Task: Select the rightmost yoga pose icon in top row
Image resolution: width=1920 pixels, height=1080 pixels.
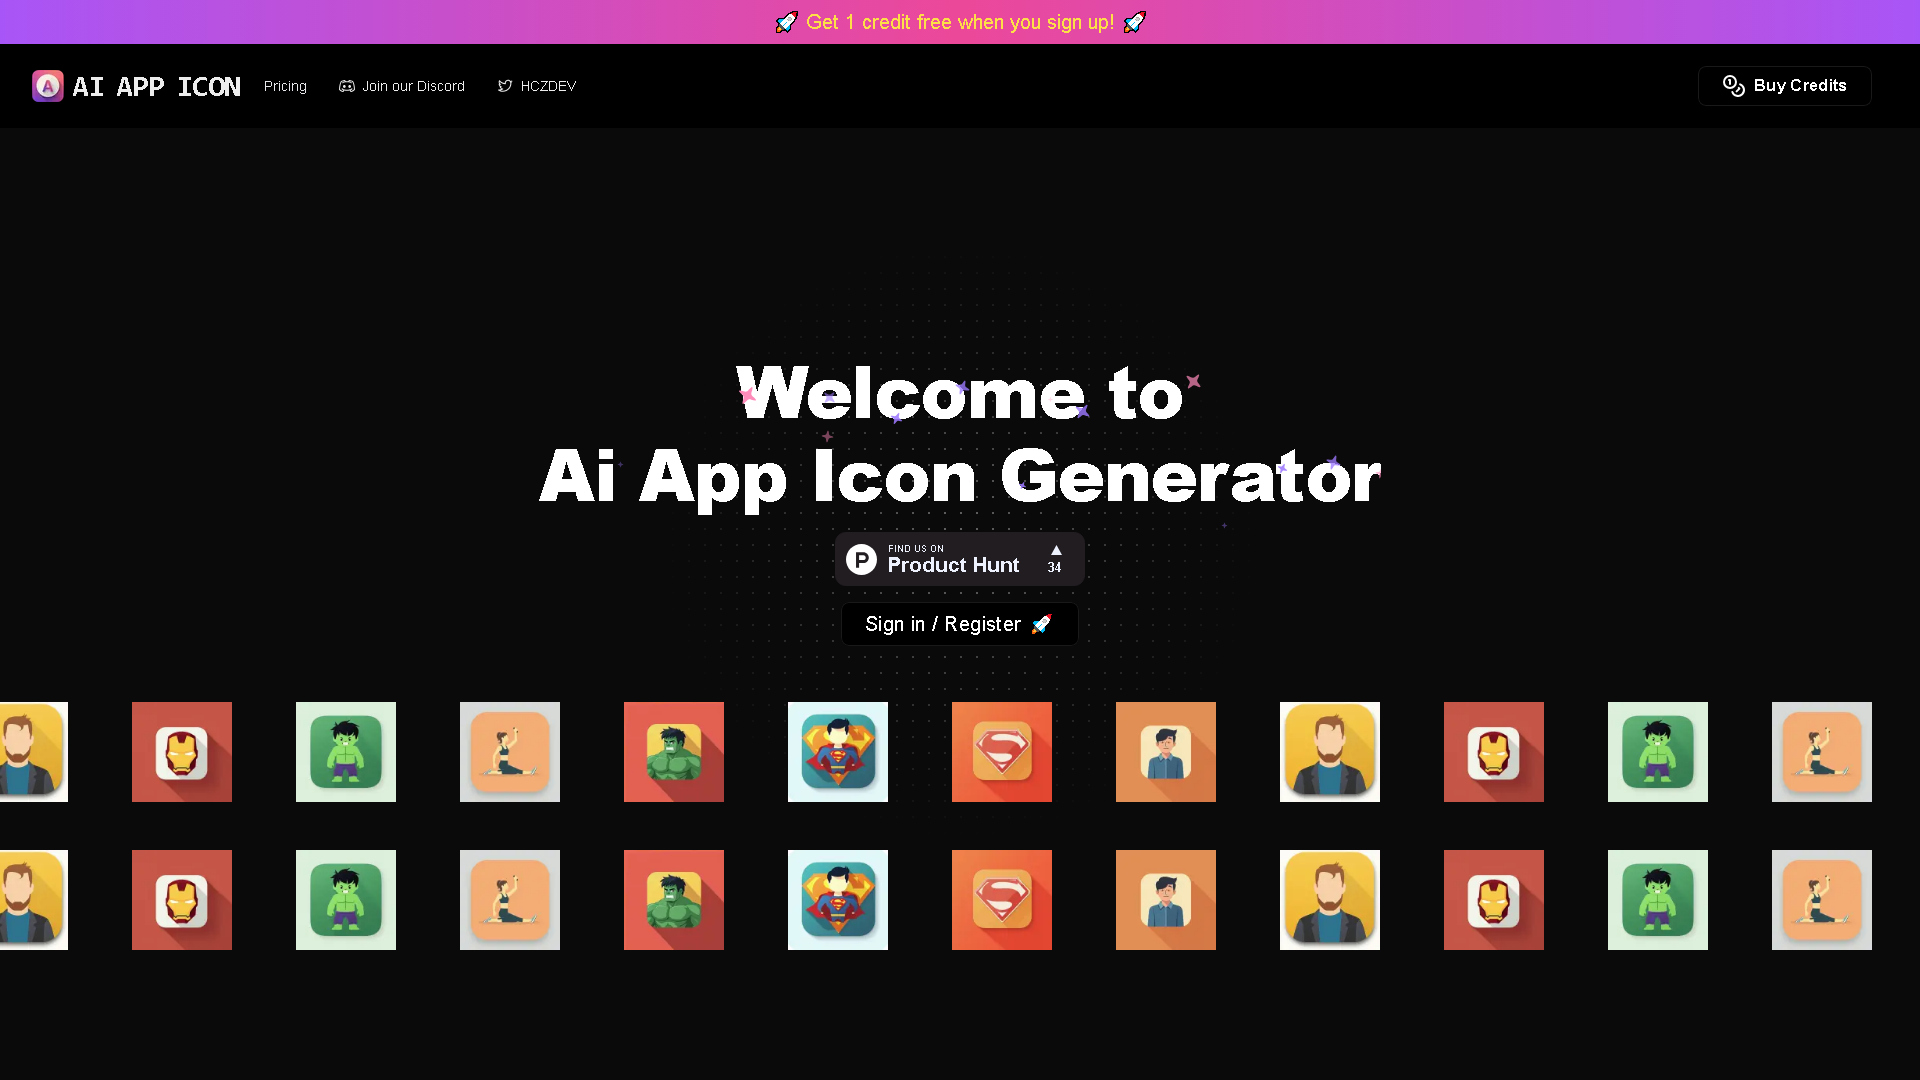Action: (1822, 752)
